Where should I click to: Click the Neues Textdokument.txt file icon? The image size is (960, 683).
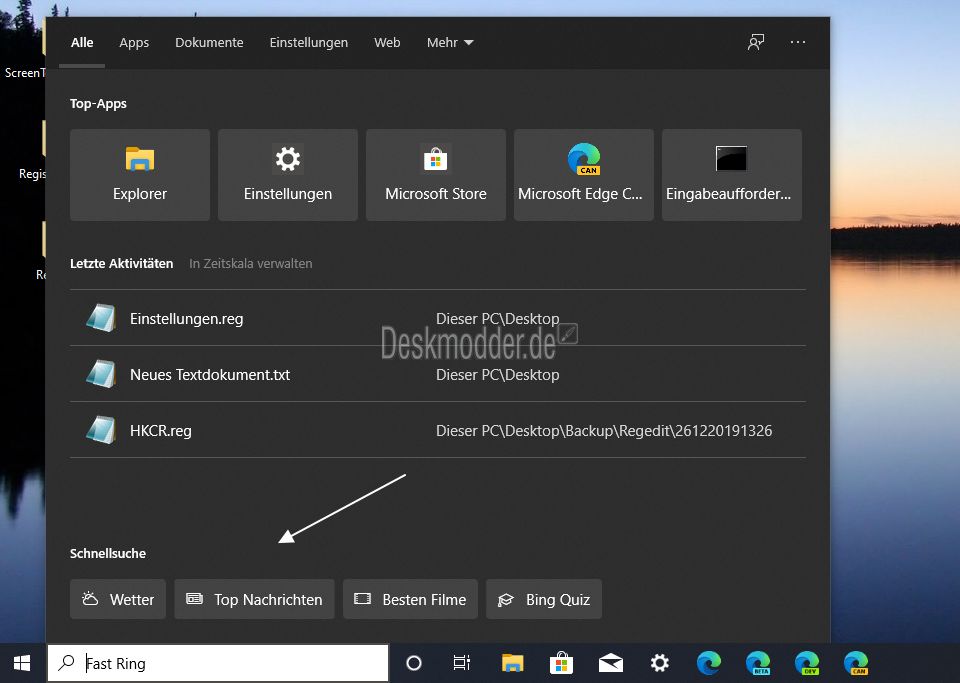[101, 374]
